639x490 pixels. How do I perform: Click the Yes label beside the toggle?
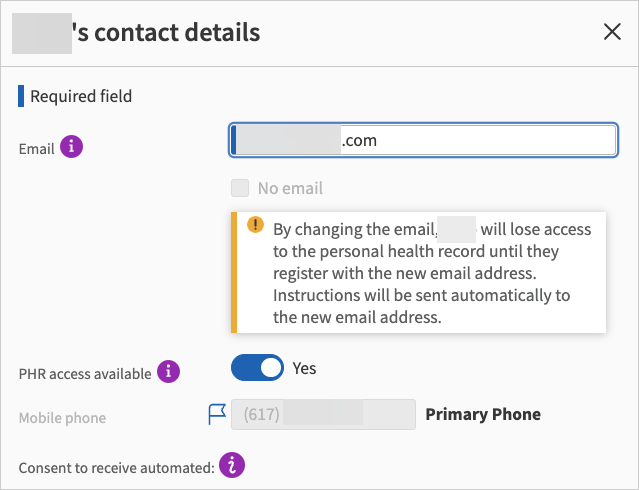pos(304,368)
